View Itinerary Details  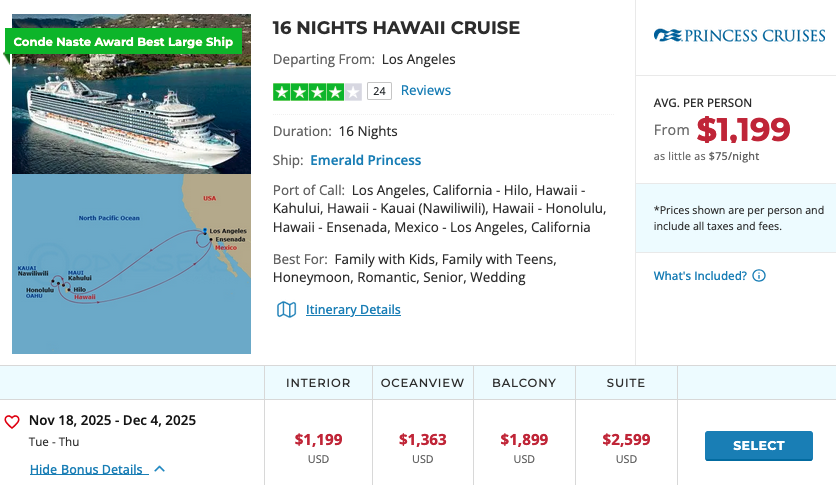tap(353, 310)
